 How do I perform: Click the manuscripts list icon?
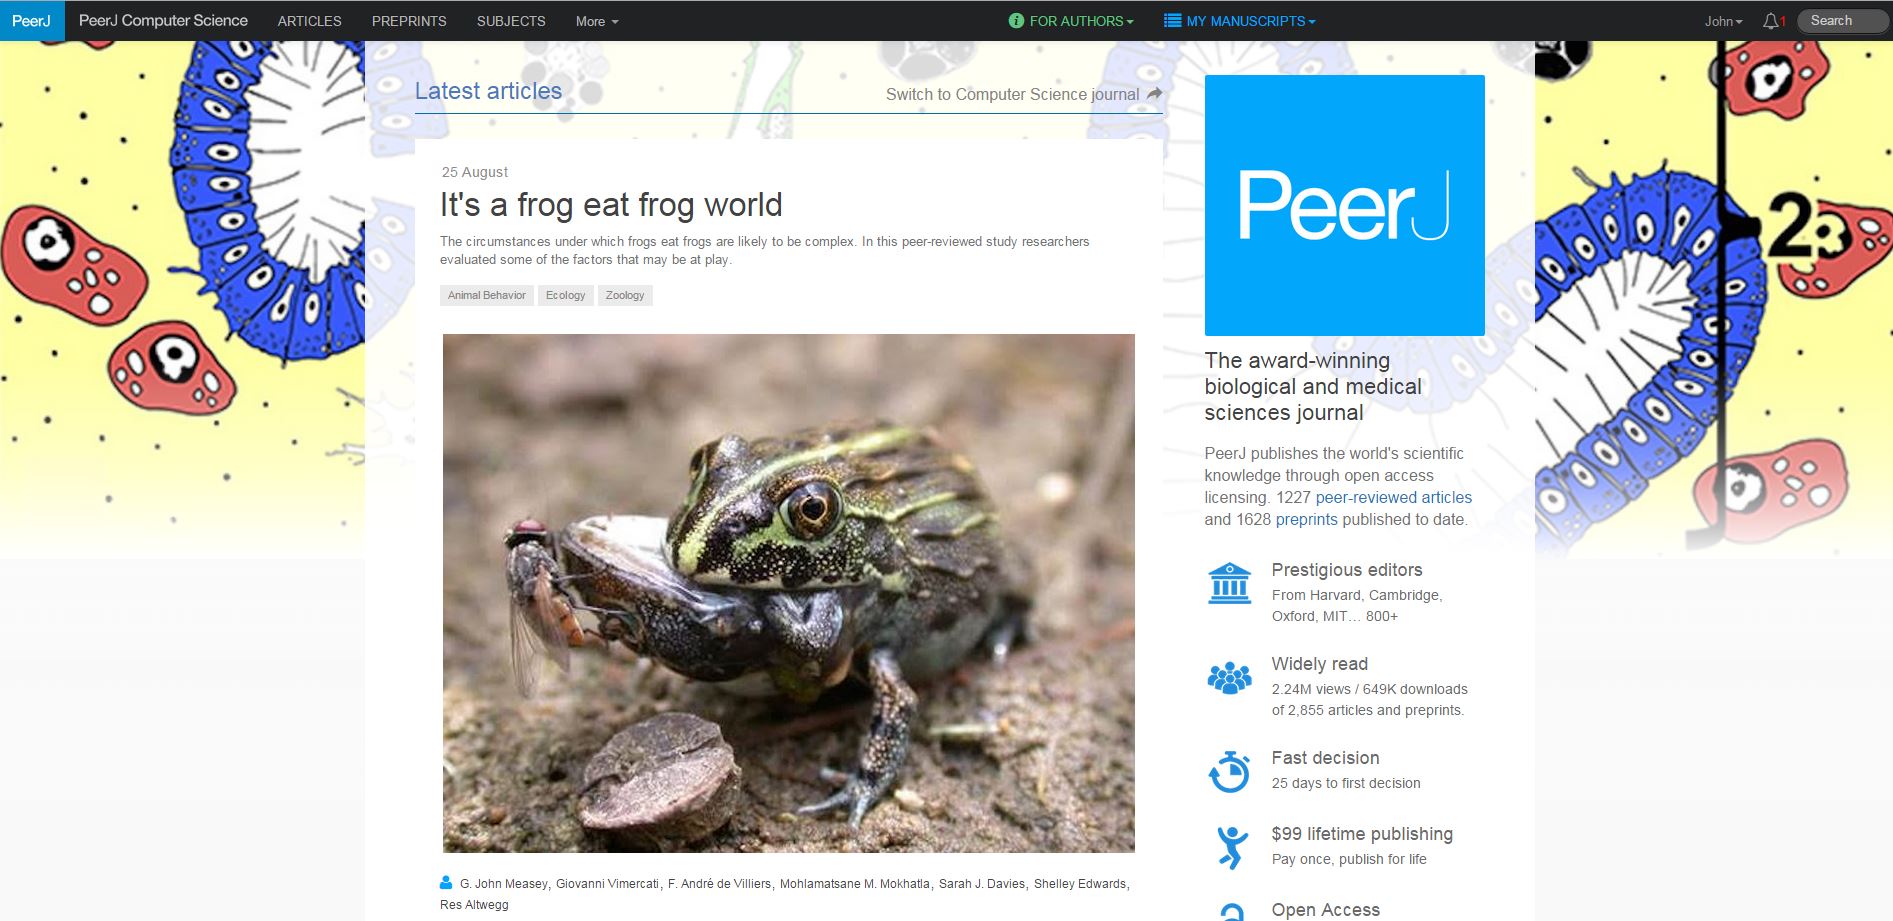point(1172,21)
